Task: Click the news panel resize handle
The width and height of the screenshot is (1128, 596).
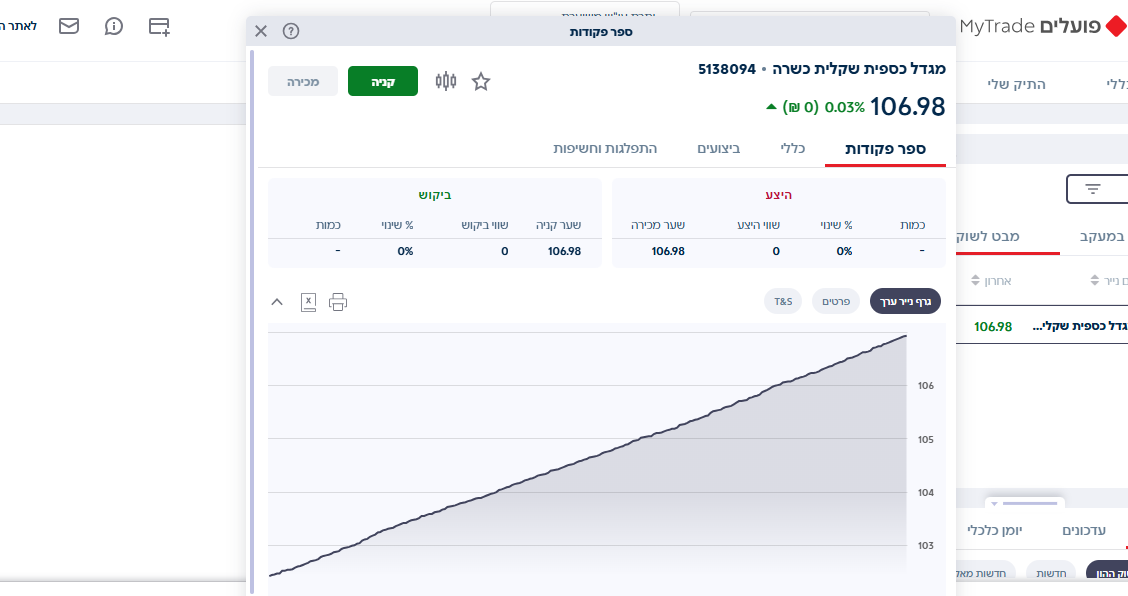Action: tap(1024, 503)
